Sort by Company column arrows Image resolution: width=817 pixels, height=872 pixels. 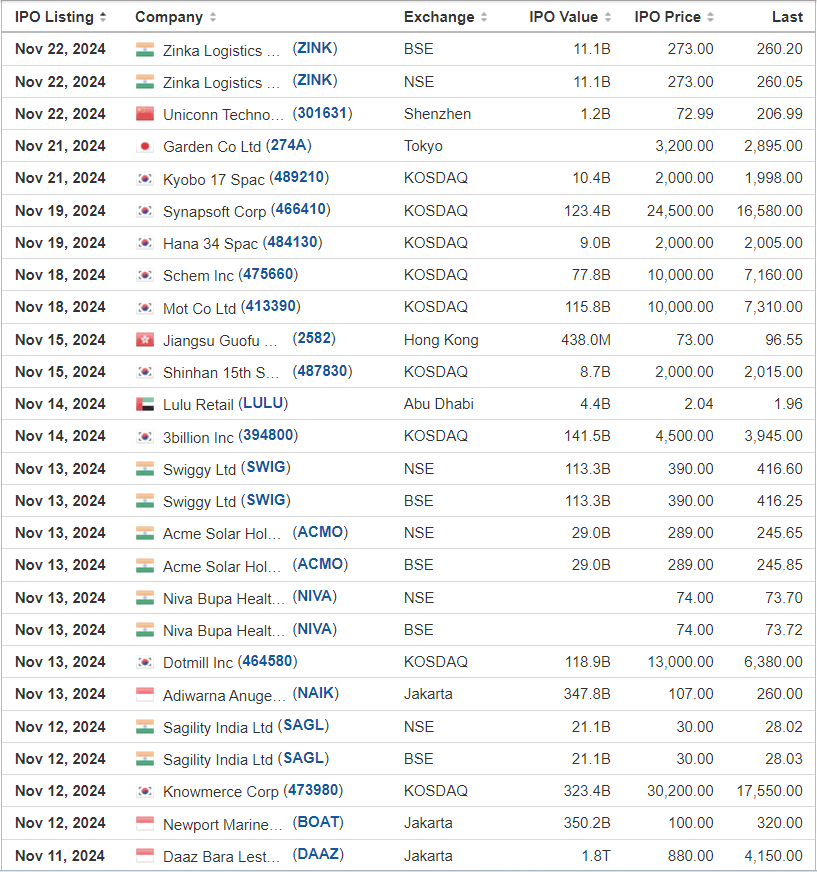point(213,17)
